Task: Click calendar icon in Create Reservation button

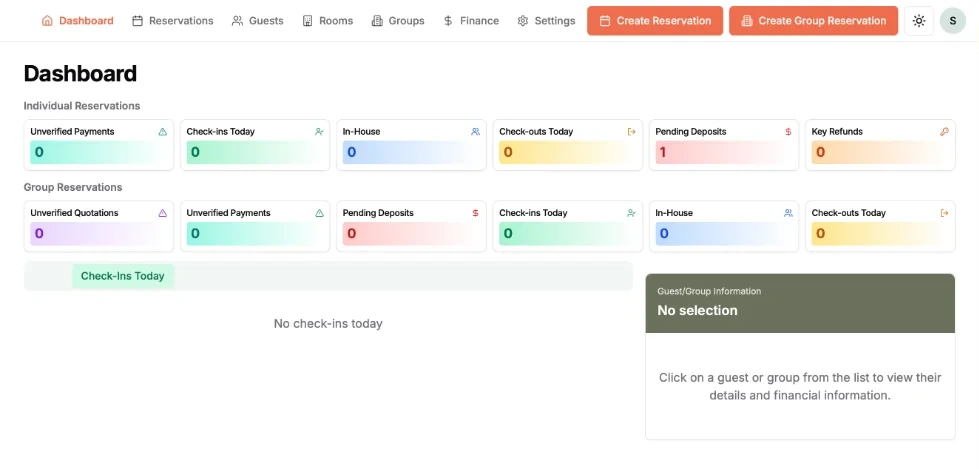Action: (604, 21)
